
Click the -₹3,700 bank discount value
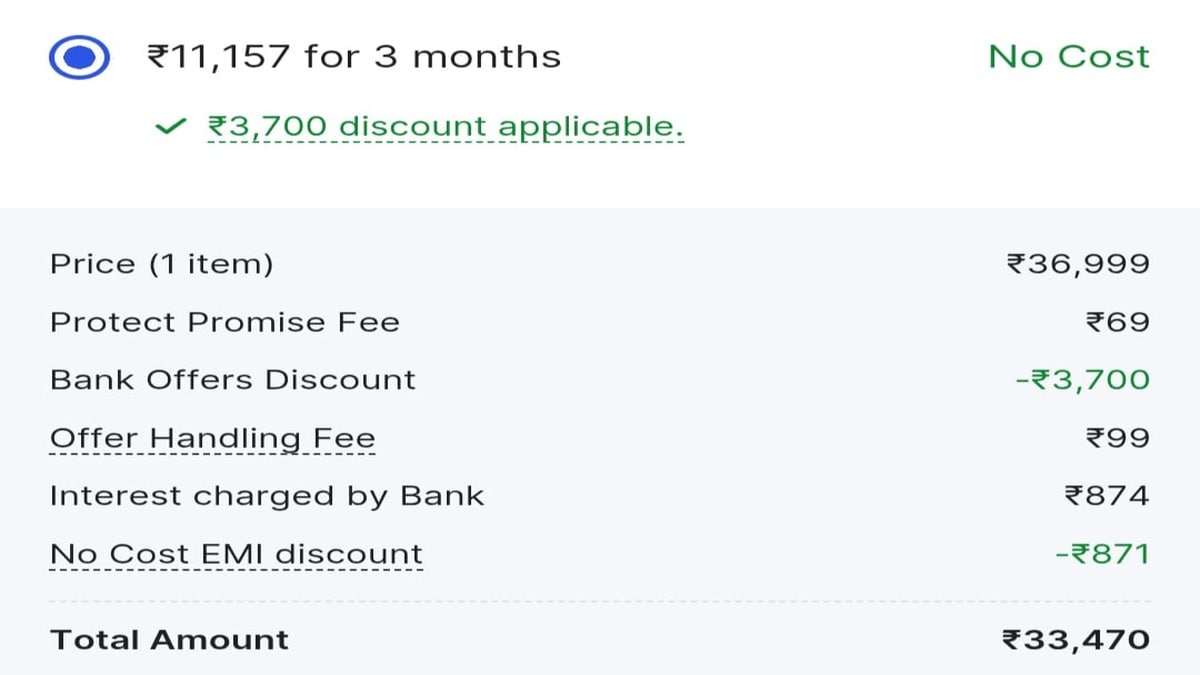pos(1083,380)
